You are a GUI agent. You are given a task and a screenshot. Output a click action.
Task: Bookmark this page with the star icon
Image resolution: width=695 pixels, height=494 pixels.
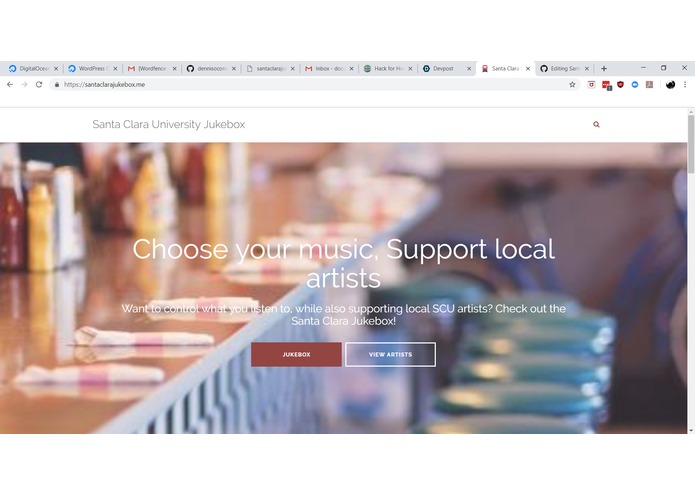(572, 84)
